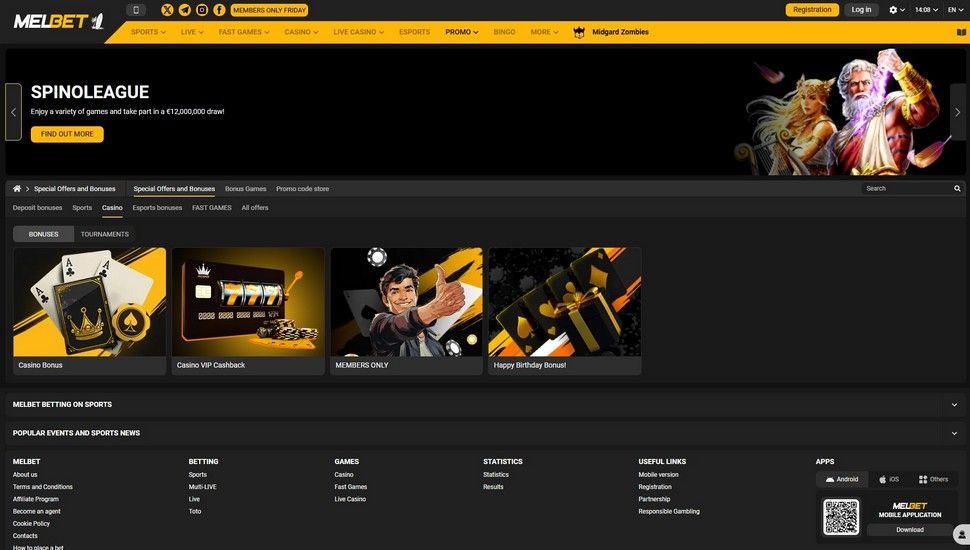The width and height of the screenshot is (970, 550).
Task: Open Casino VIP Cashback card
Action: pyautogui.click(x=248, y=311)
